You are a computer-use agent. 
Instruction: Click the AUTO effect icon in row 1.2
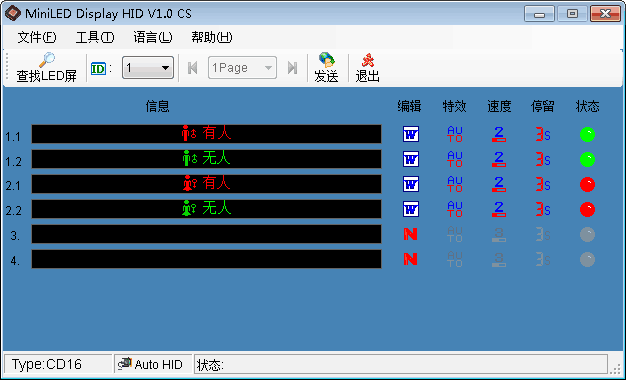(455, 159)
